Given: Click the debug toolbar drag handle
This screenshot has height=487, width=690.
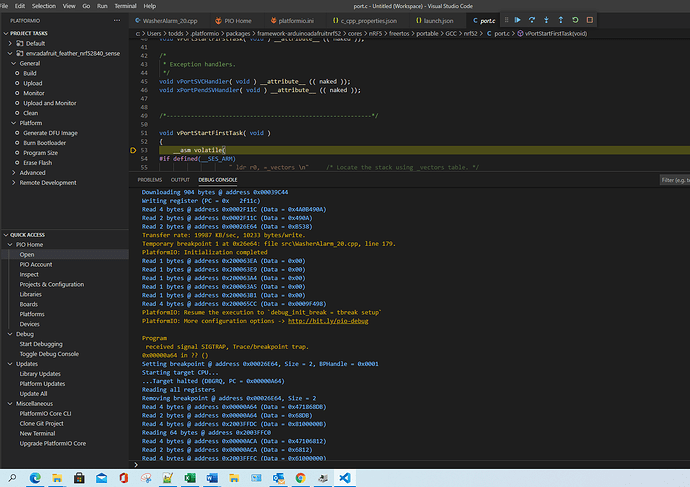Looking at the screenshot, I should 506,20.
